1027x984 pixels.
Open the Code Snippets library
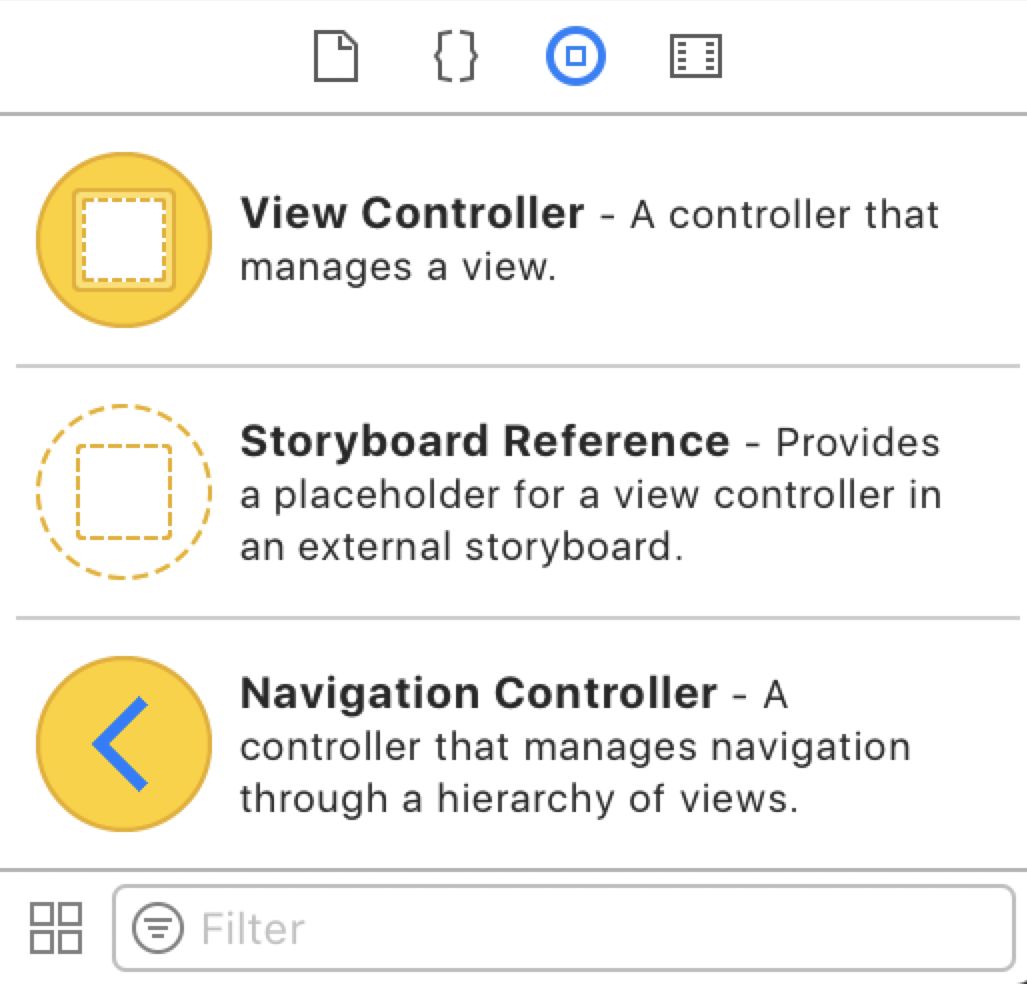455,56
